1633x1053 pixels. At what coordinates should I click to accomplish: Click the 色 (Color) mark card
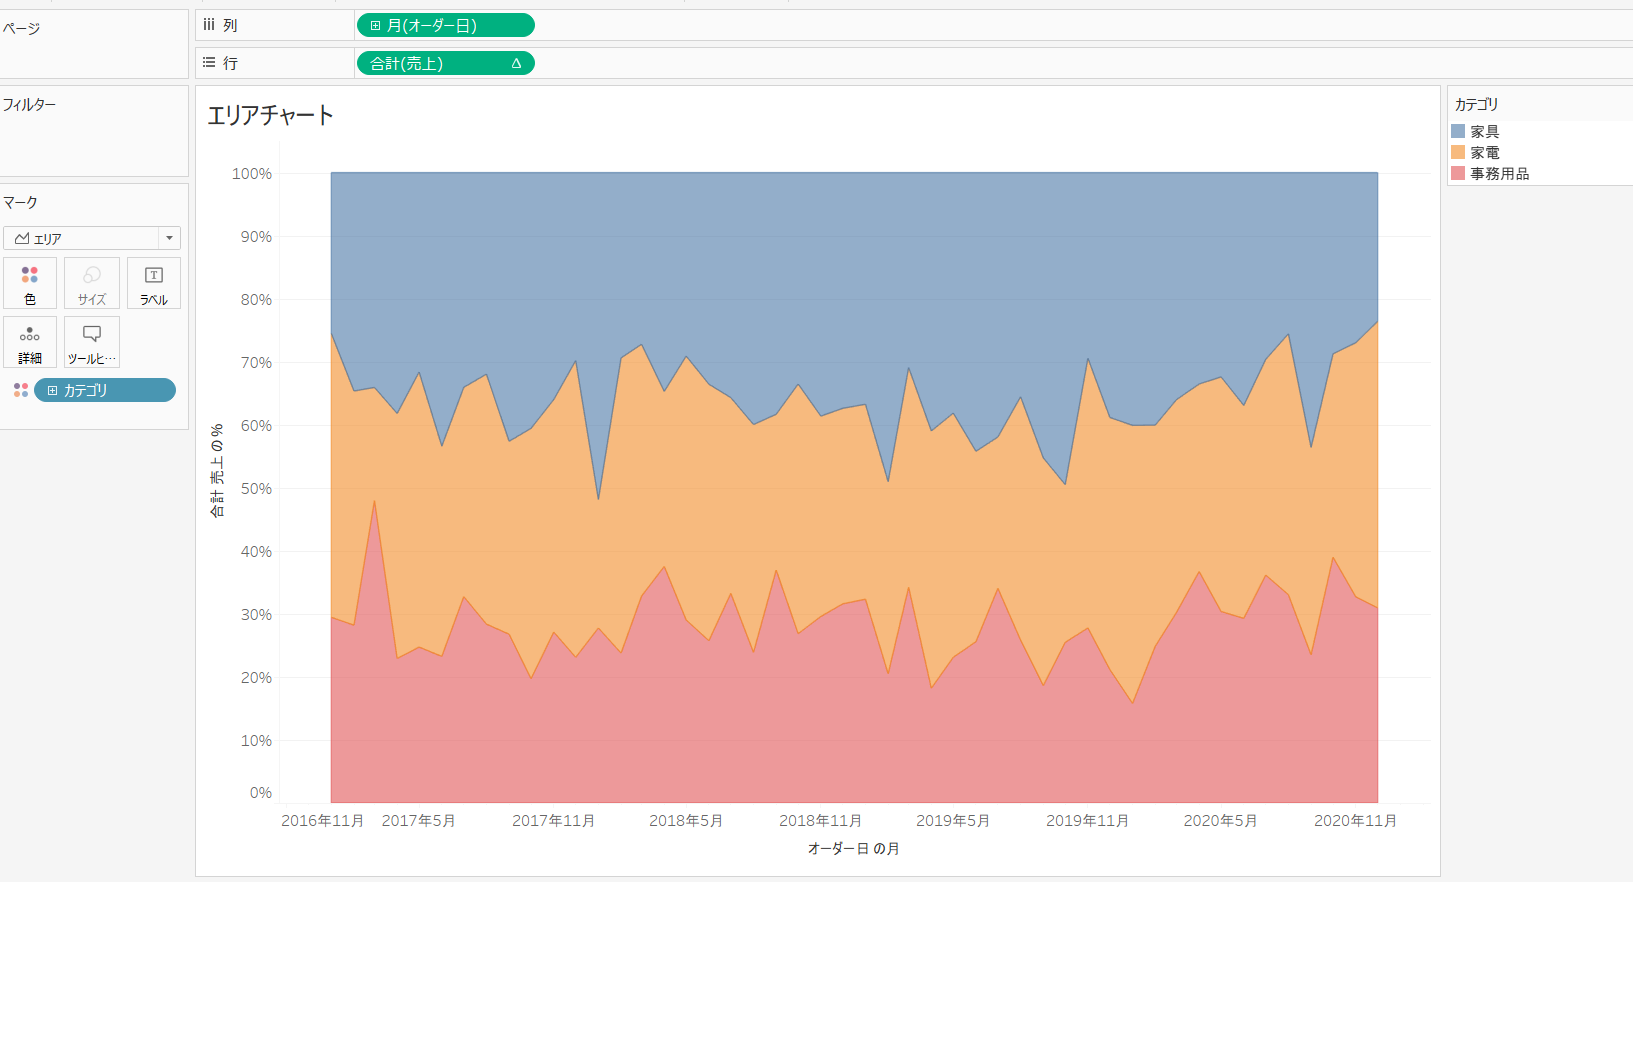(x=30, y=283)
